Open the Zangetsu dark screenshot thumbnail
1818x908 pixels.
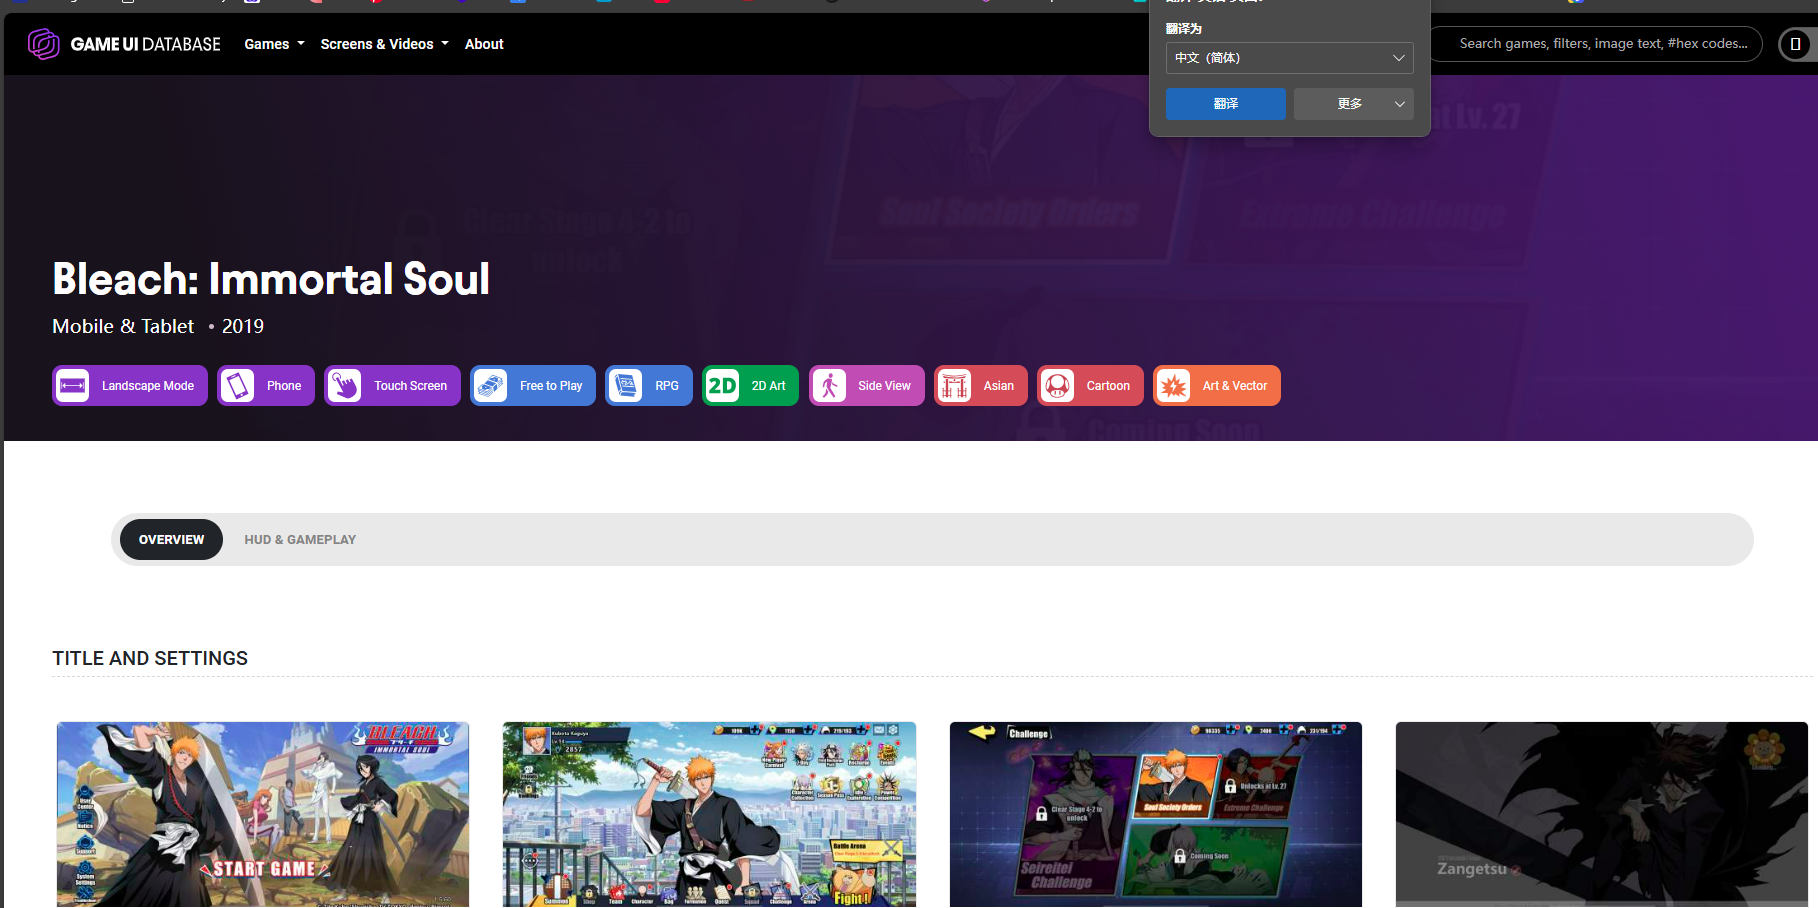[x=1602, y=814]
